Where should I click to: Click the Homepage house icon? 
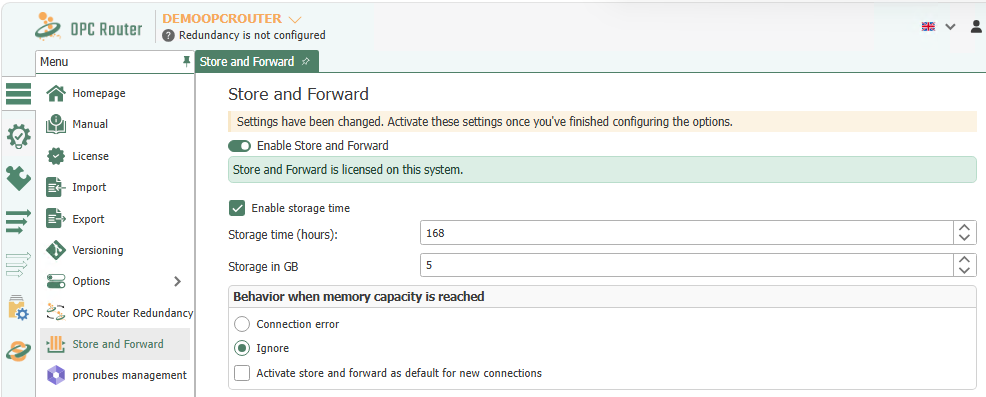point(56,93)
